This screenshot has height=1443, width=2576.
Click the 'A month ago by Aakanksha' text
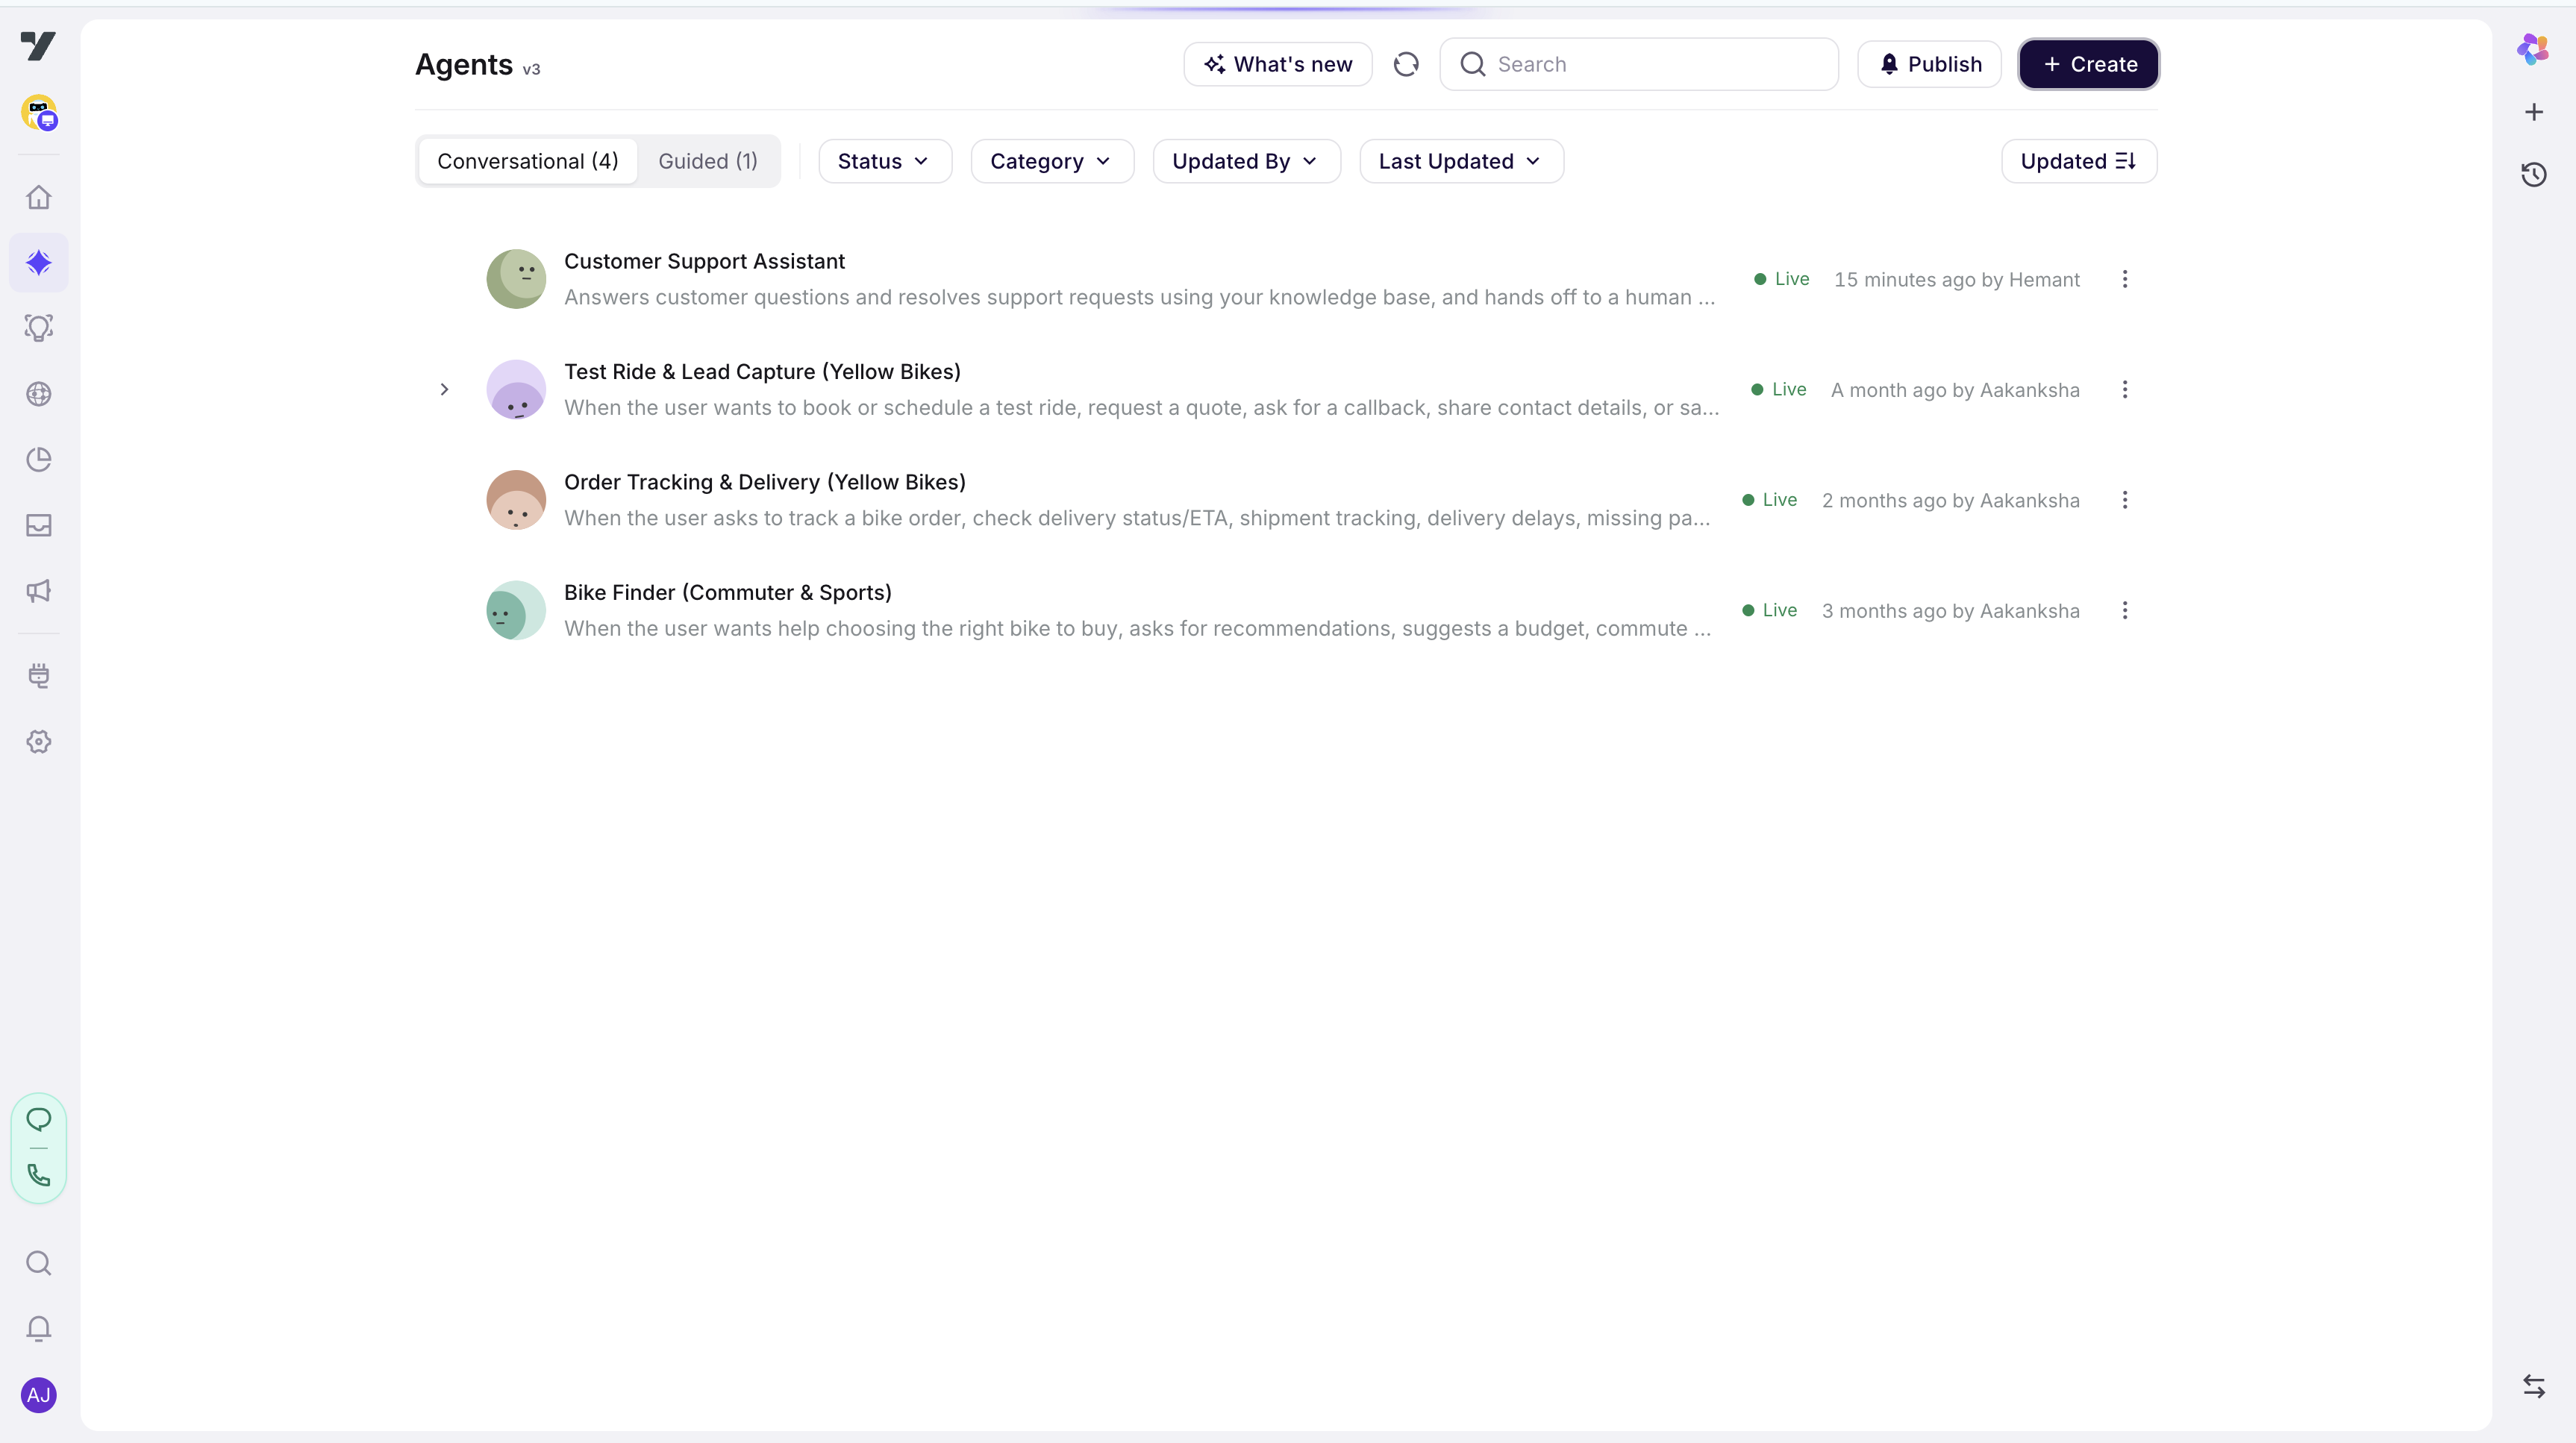tap(1955, 390)
